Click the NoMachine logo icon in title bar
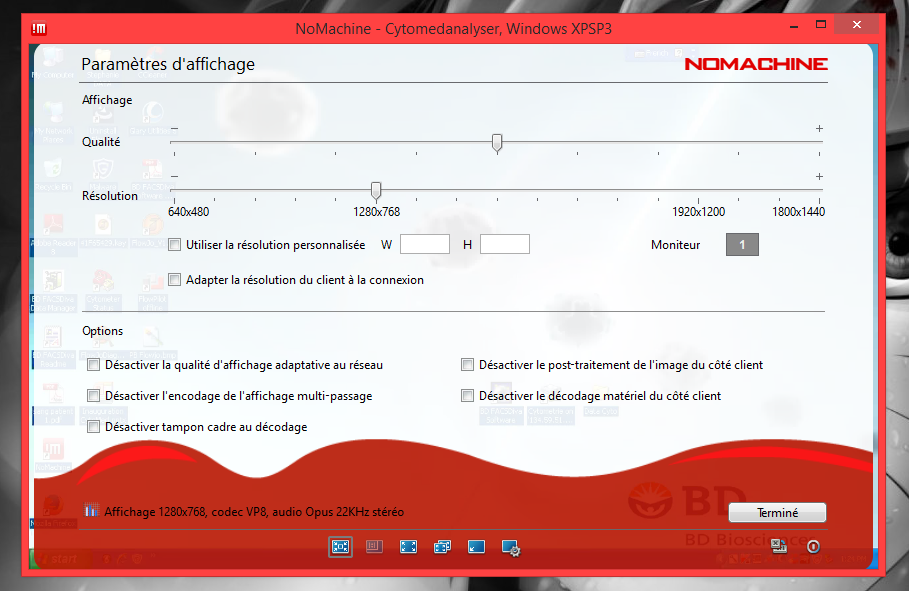 [x=39, y=28]
